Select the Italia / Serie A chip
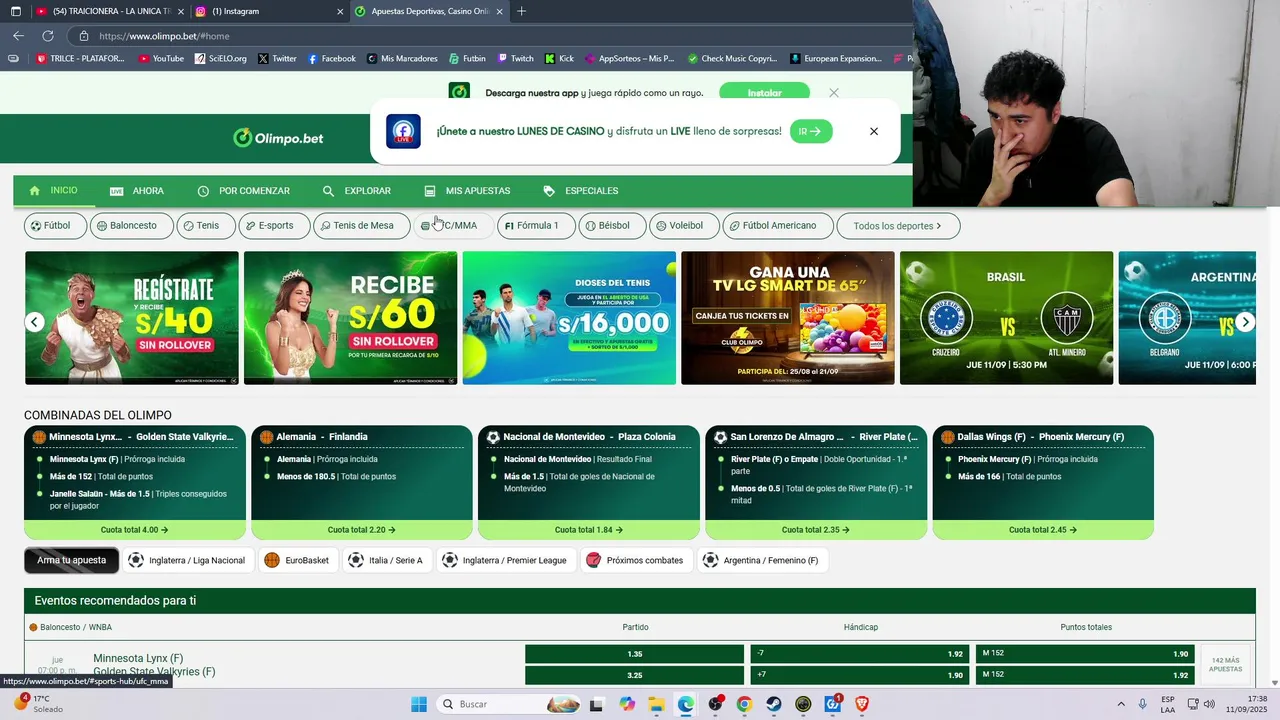 pos(386,560)
